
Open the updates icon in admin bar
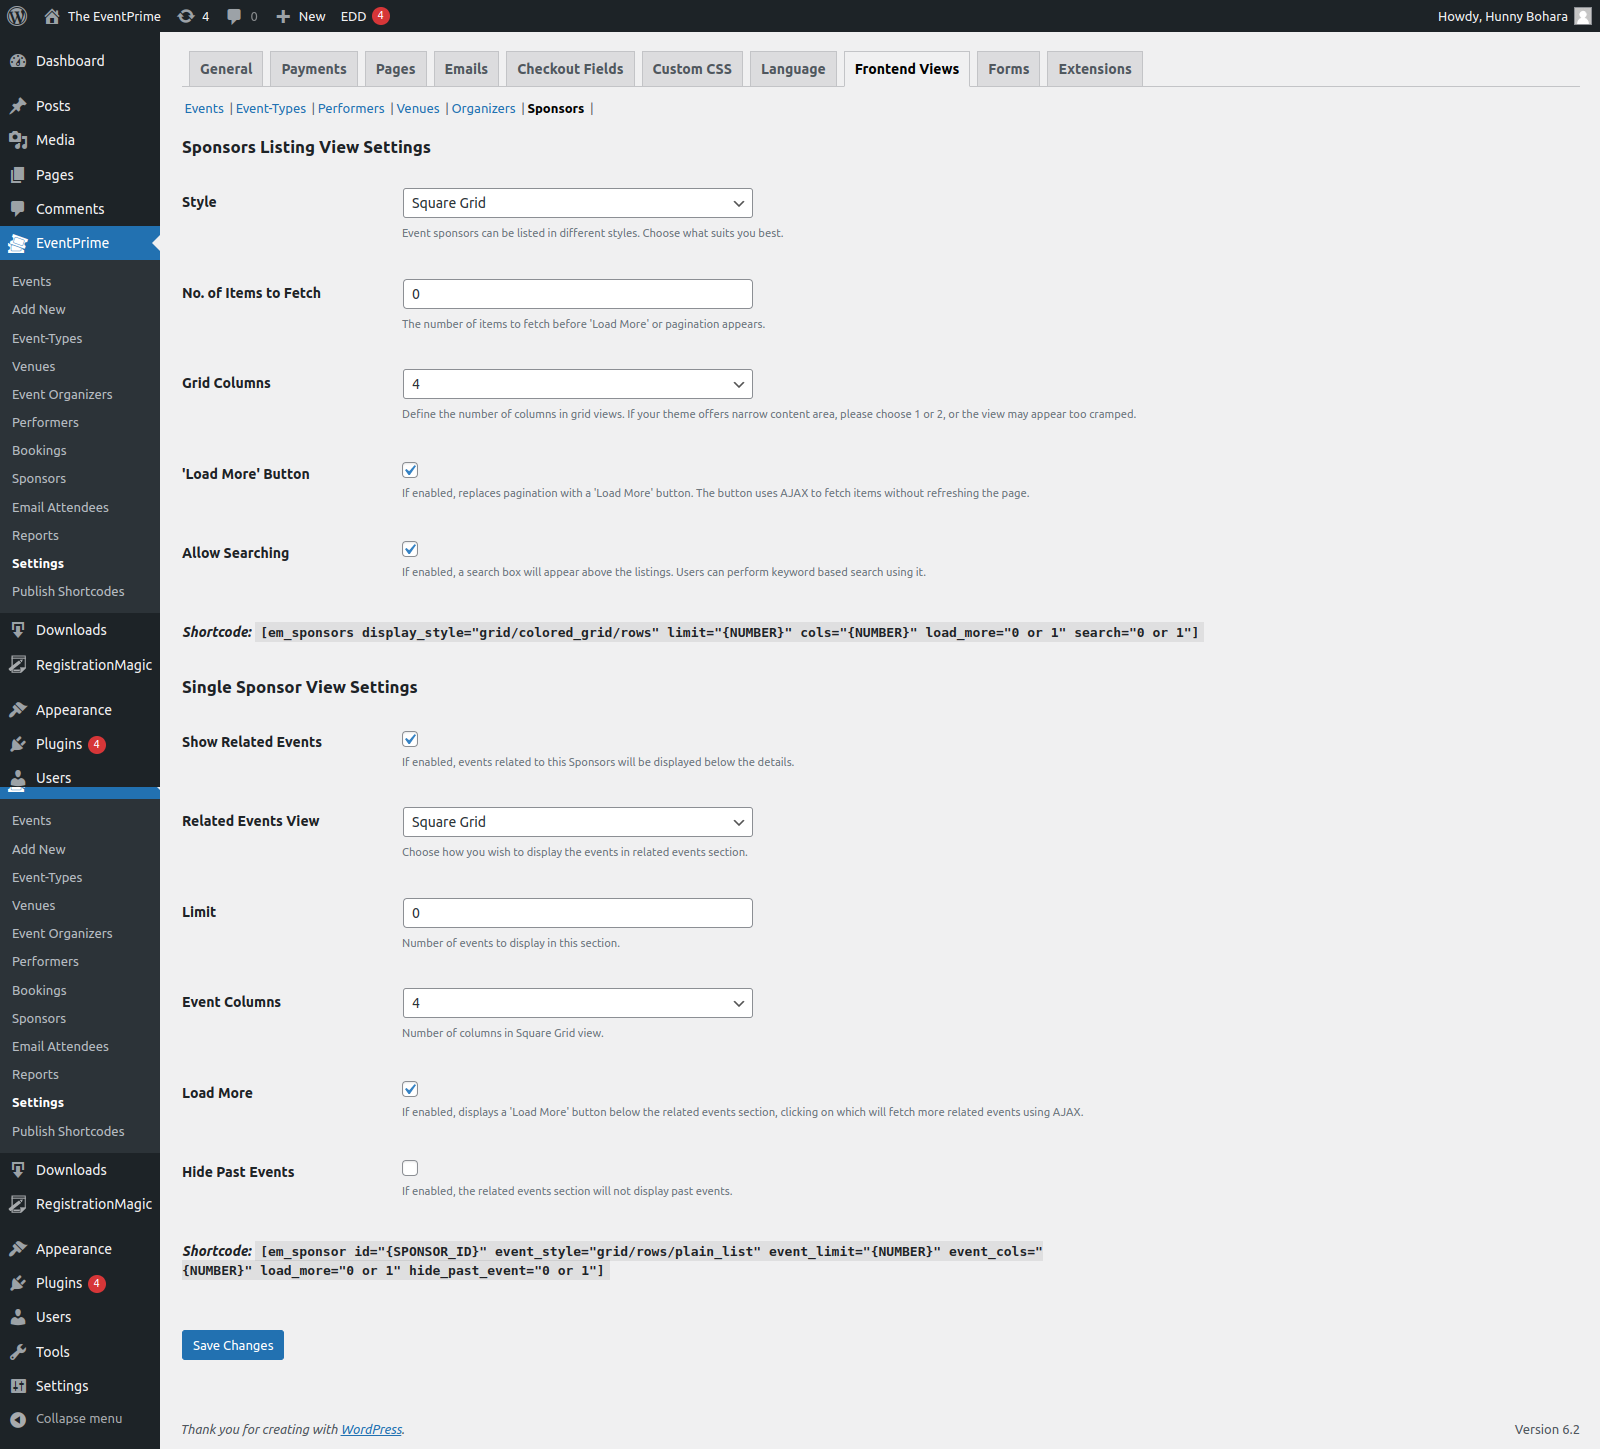tap(186, 16)
